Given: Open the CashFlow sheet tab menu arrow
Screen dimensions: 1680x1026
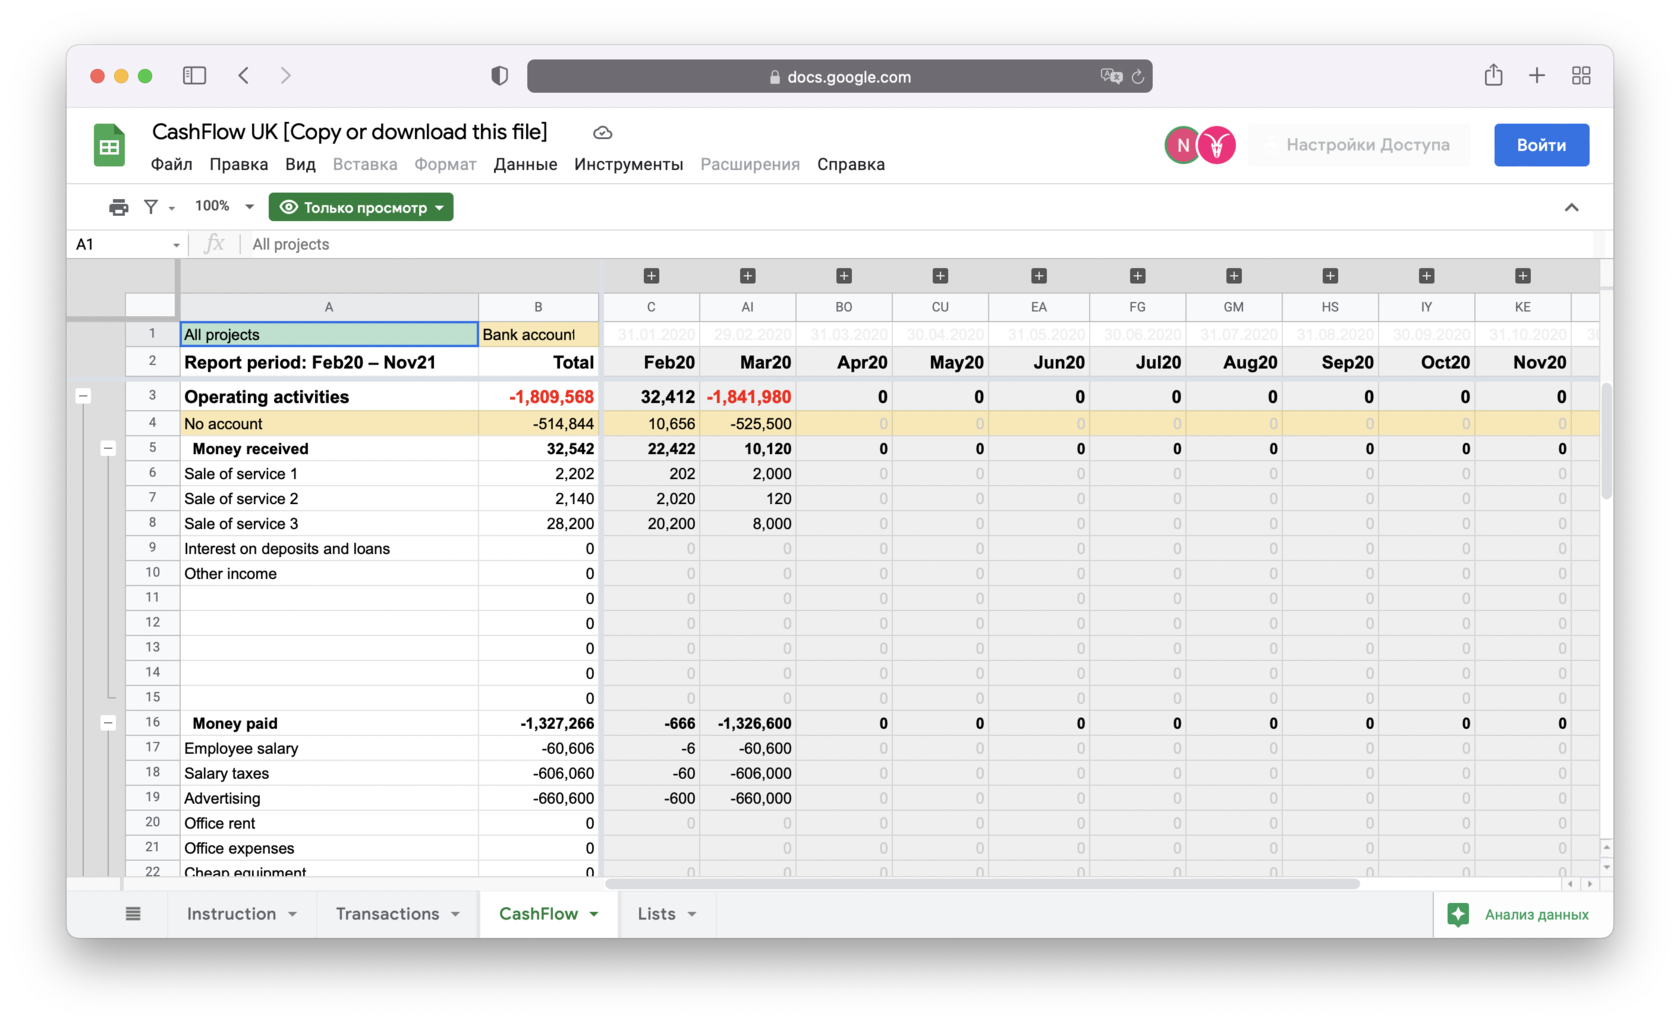Looking at the screenshot, I should pyautogui.click(x=594, y=914).
